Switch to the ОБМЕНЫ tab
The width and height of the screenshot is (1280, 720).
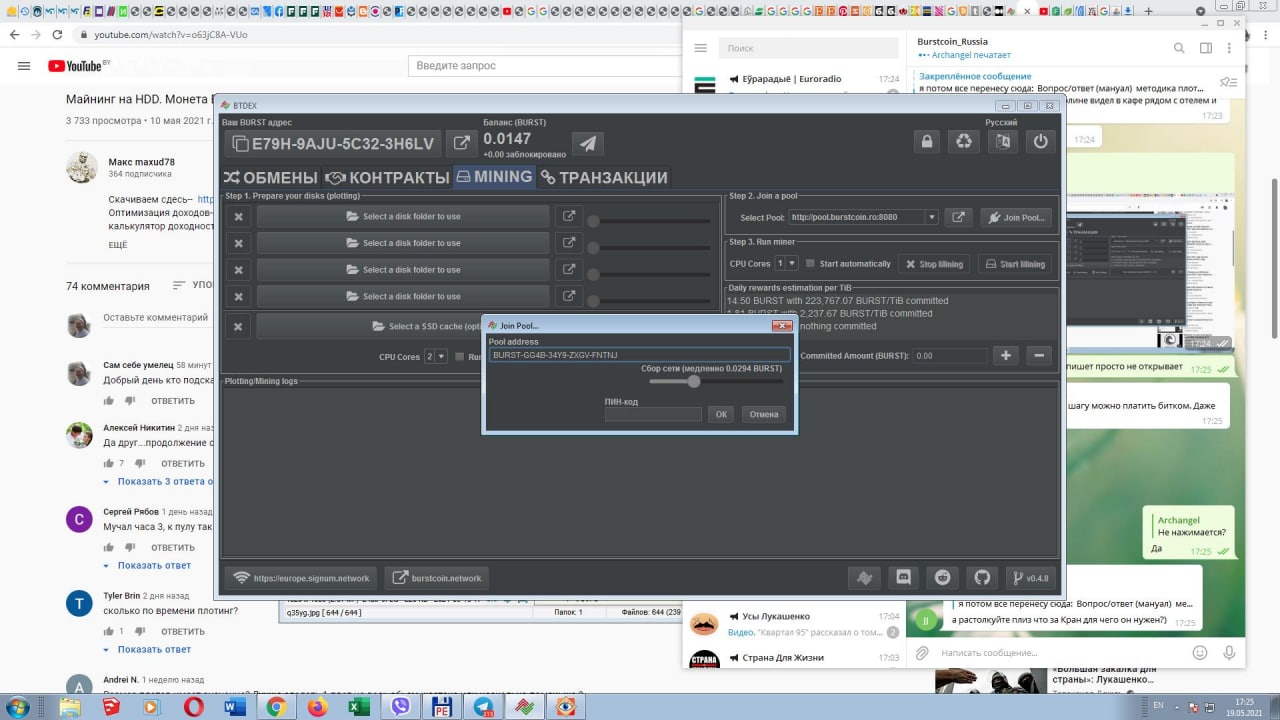click(270, 177)
